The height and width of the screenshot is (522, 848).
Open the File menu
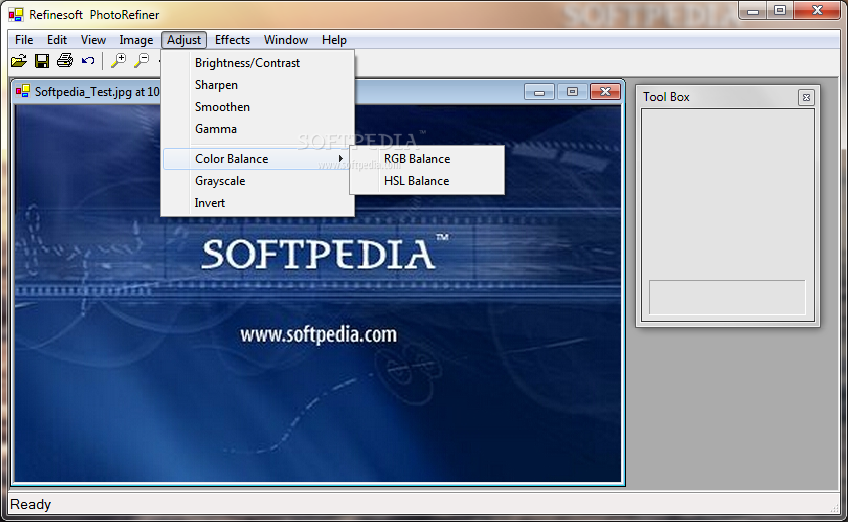click(24, 40)
